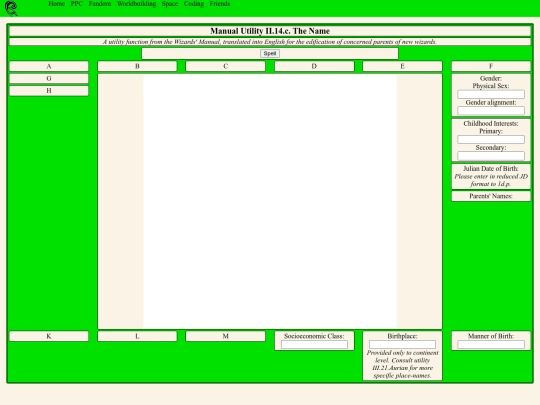This screenshot has height=405, width=540.
Task: Click the Parents' Names label
Action: click(x=491, y=196)
